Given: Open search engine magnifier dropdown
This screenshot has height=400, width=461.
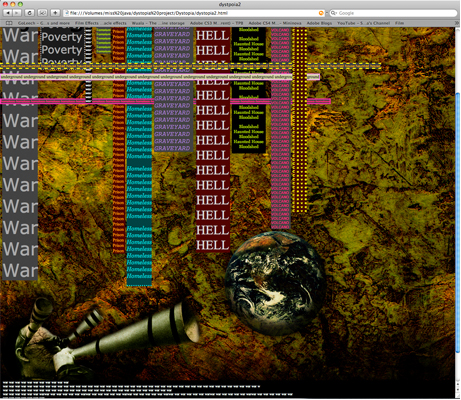Looking at the screenshot, I should tap(334, 13).
